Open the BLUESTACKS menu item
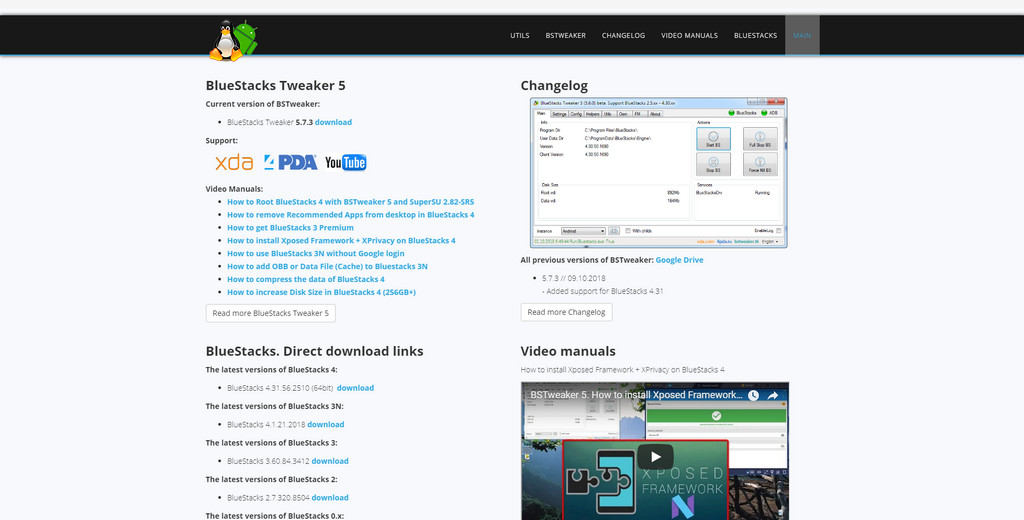1024x520 pixels. (755, 35)
